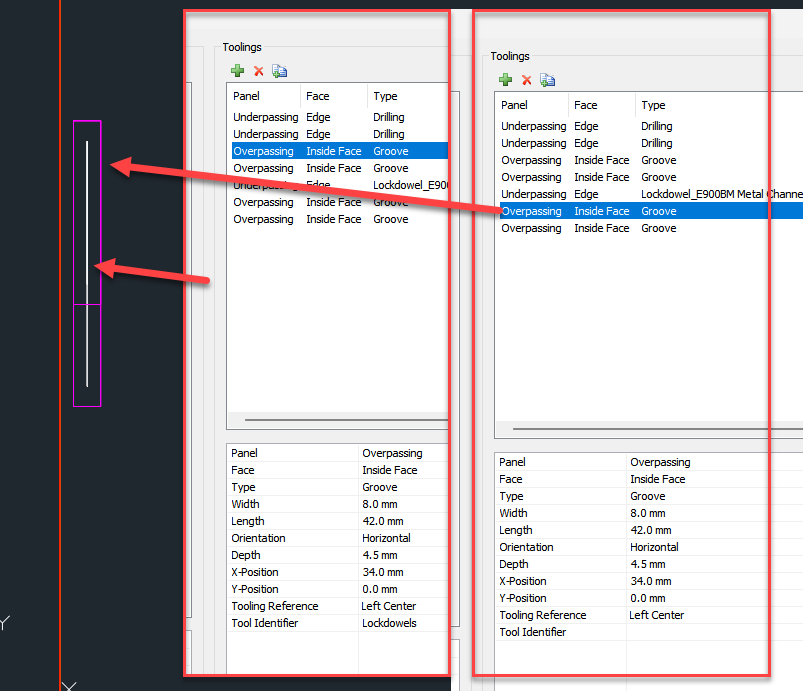Viewport: 803px width, 691px height.
Task: Click horizontal scrollbar under left toolings list
Action: (x=346, y=420)
